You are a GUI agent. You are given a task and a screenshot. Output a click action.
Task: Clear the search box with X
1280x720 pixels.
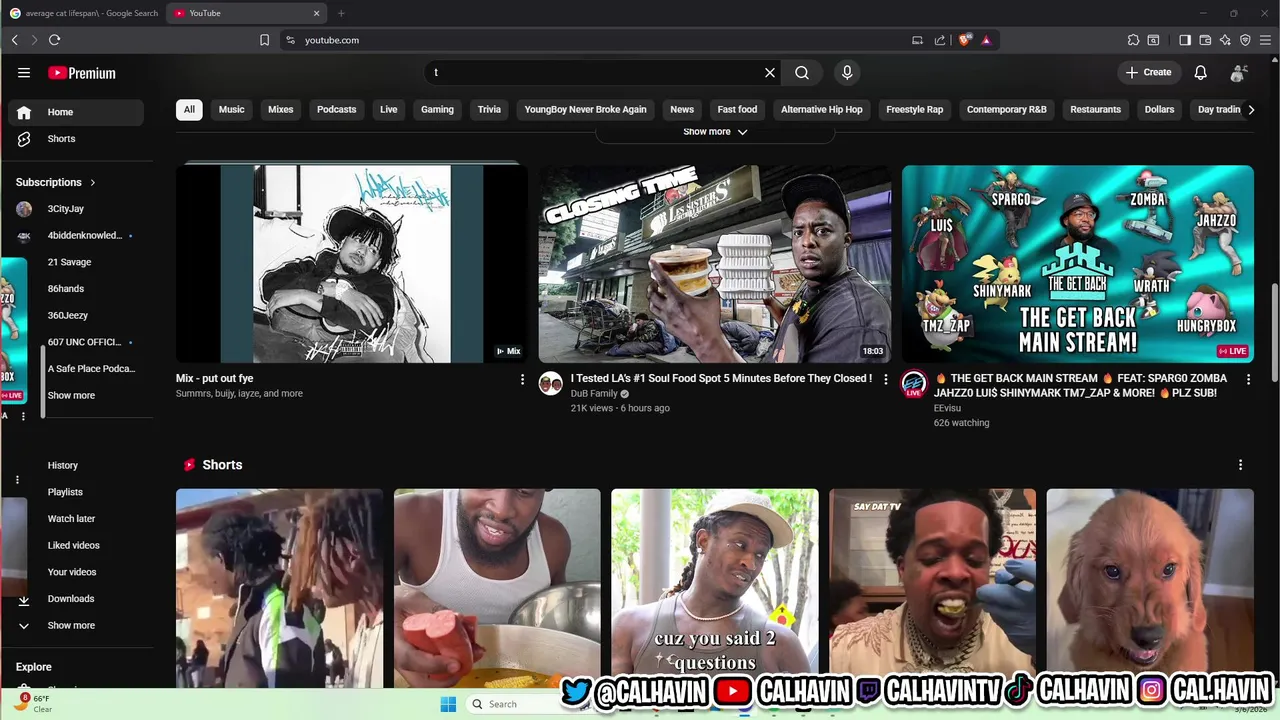pyautogui.click(x=770, y=73)
